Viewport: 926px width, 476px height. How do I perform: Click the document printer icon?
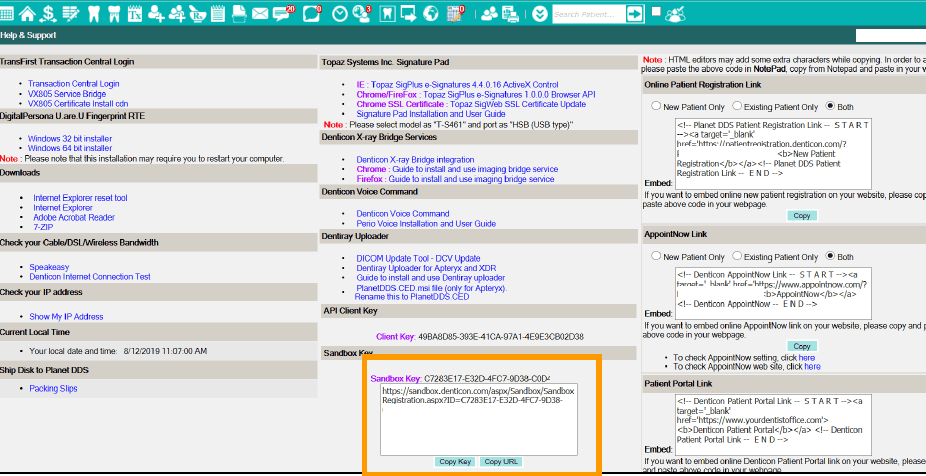[x=239, y=13]
